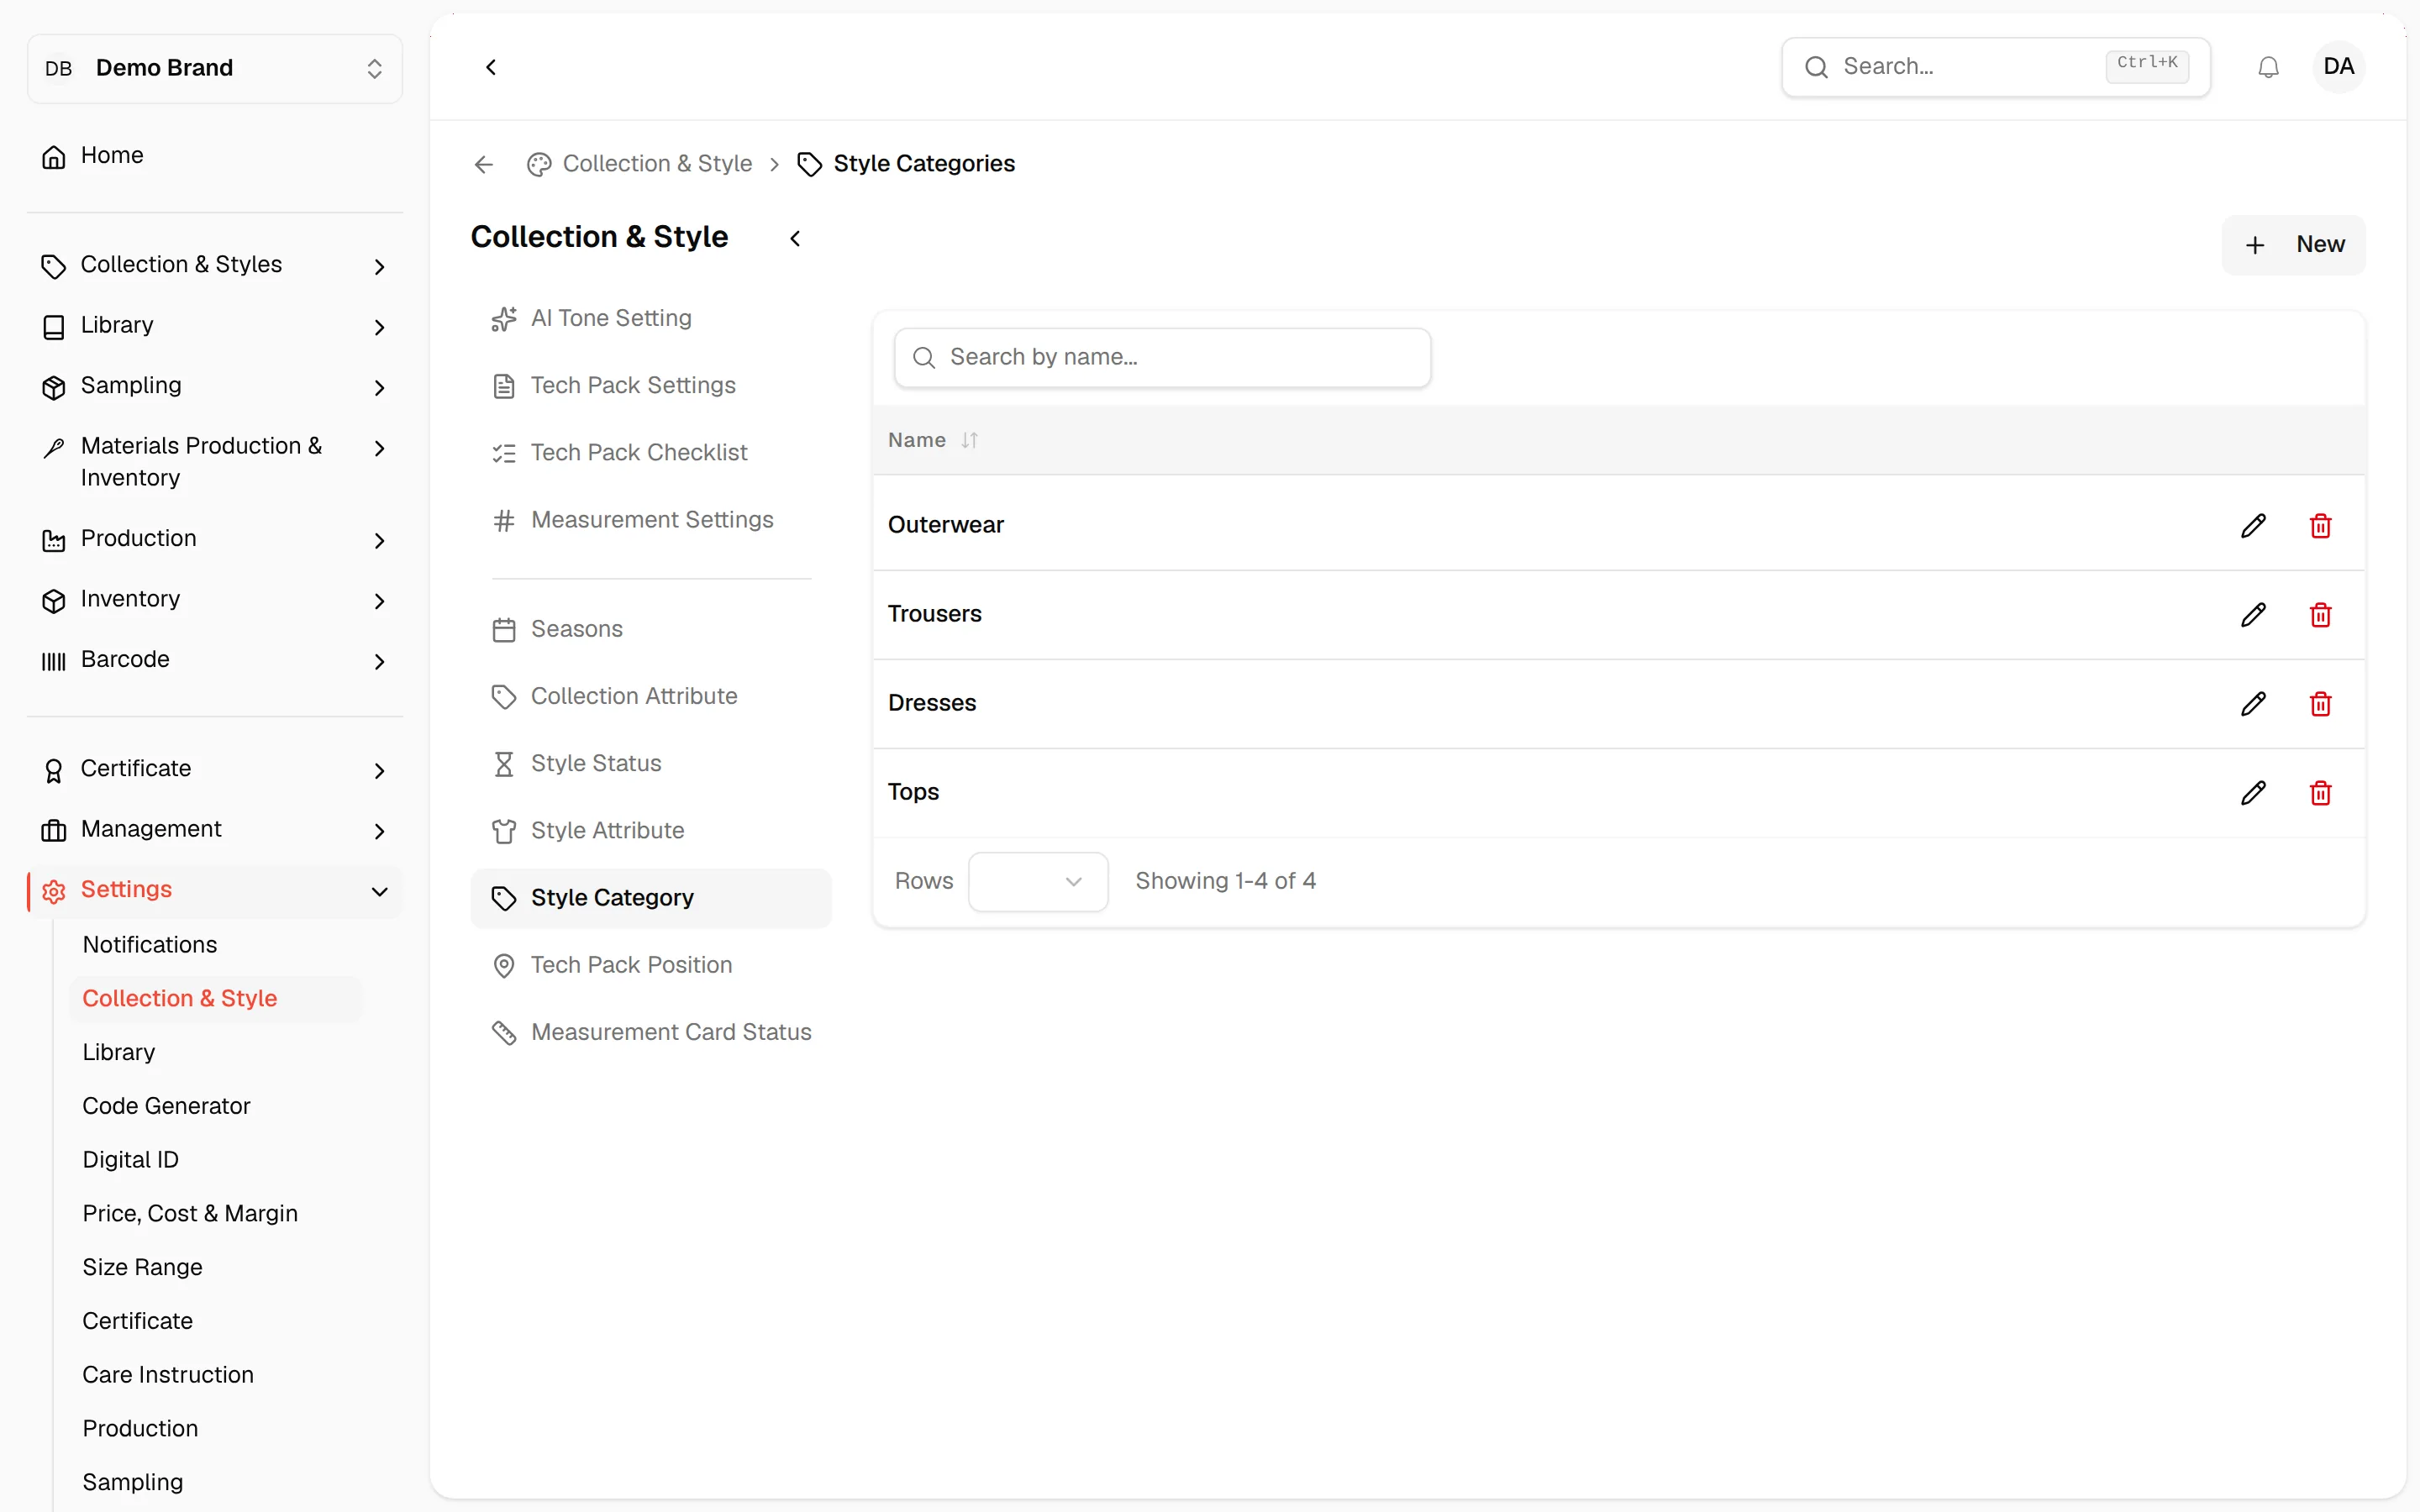The image size is (2420, 1512).
Task: Open Style Attribute settings
Action: click(x=651, y=831)
